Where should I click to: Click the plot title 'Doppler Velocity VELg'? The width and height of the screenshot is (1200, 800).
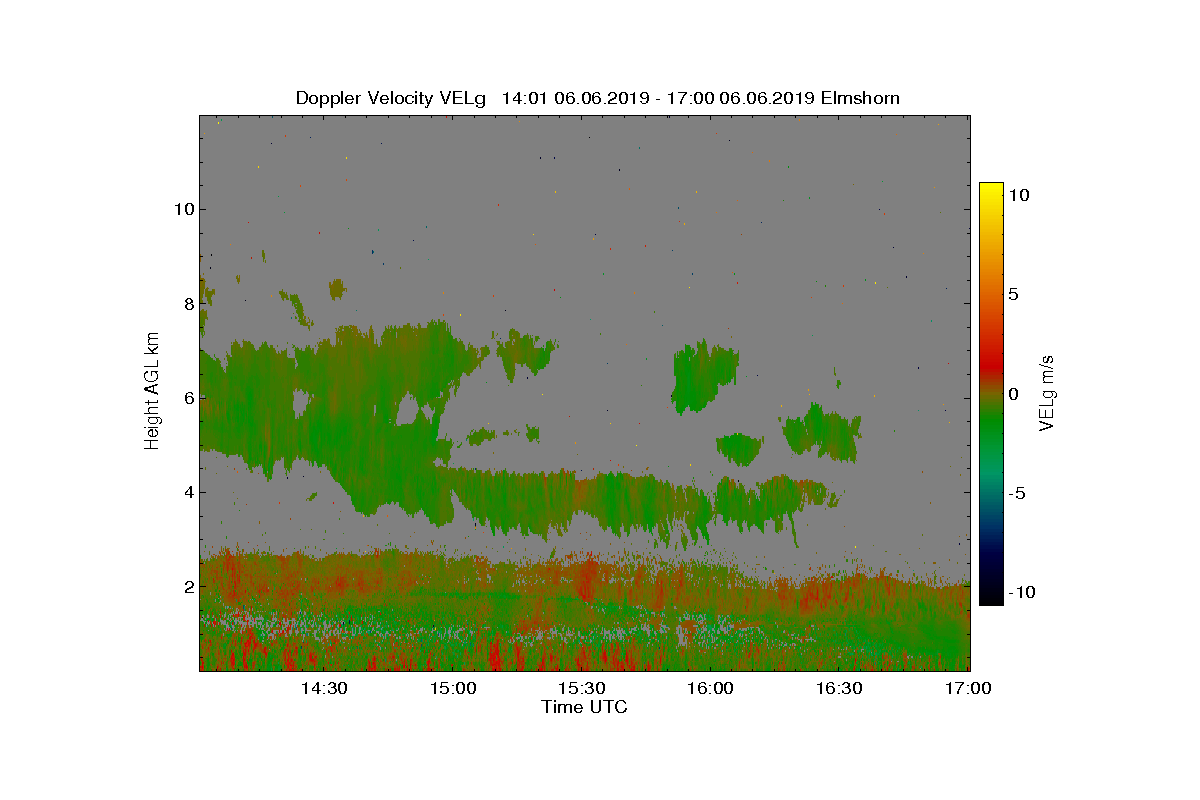pos(390,98)
